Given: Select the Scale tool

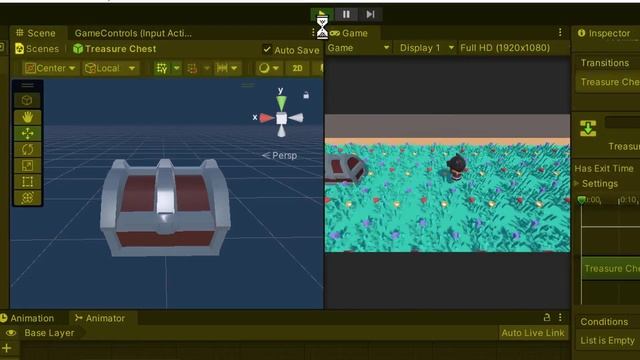Looking at the screenshot, I should point(27,165).
